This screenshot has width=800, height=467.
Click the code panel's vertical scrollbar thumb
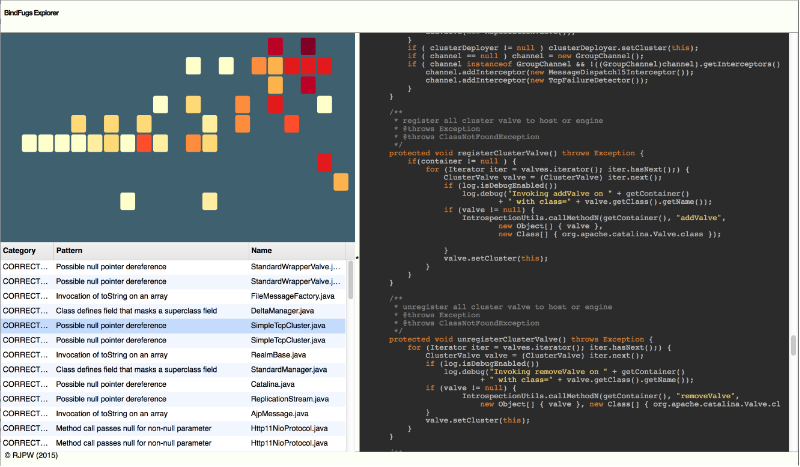tap(793, 346)
